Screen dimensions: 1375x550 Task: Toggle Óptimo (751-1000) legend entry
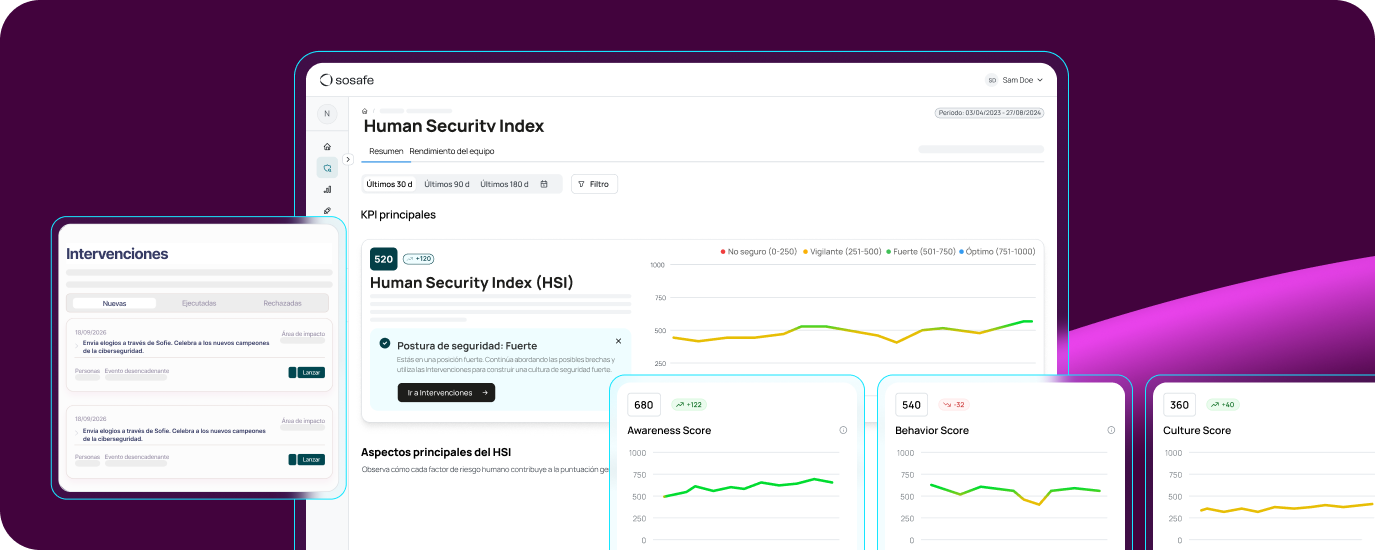[x=998, y=252]
